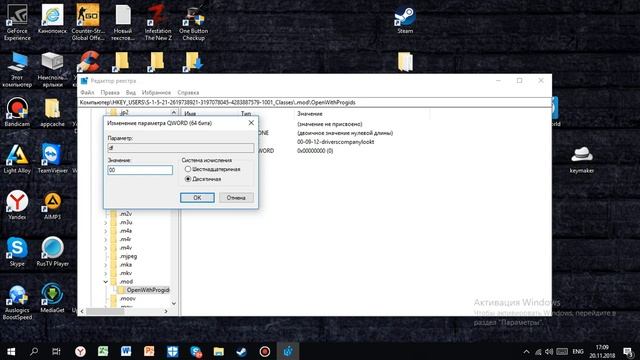640x360 pixels.
Task: Click value 00-09-12-driverscompanylookt
Action: pos(336,142)
